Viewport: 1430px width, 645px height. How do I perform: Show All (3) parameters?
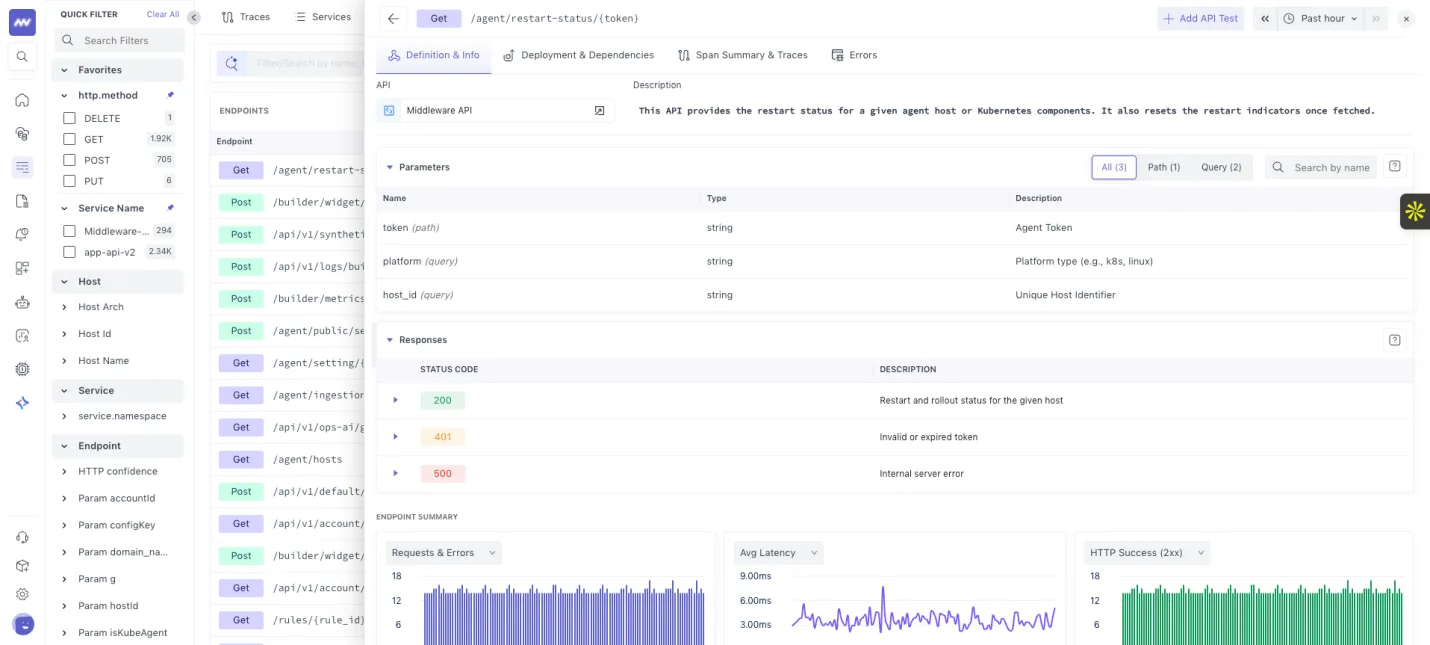click(x=1113, y=167)
